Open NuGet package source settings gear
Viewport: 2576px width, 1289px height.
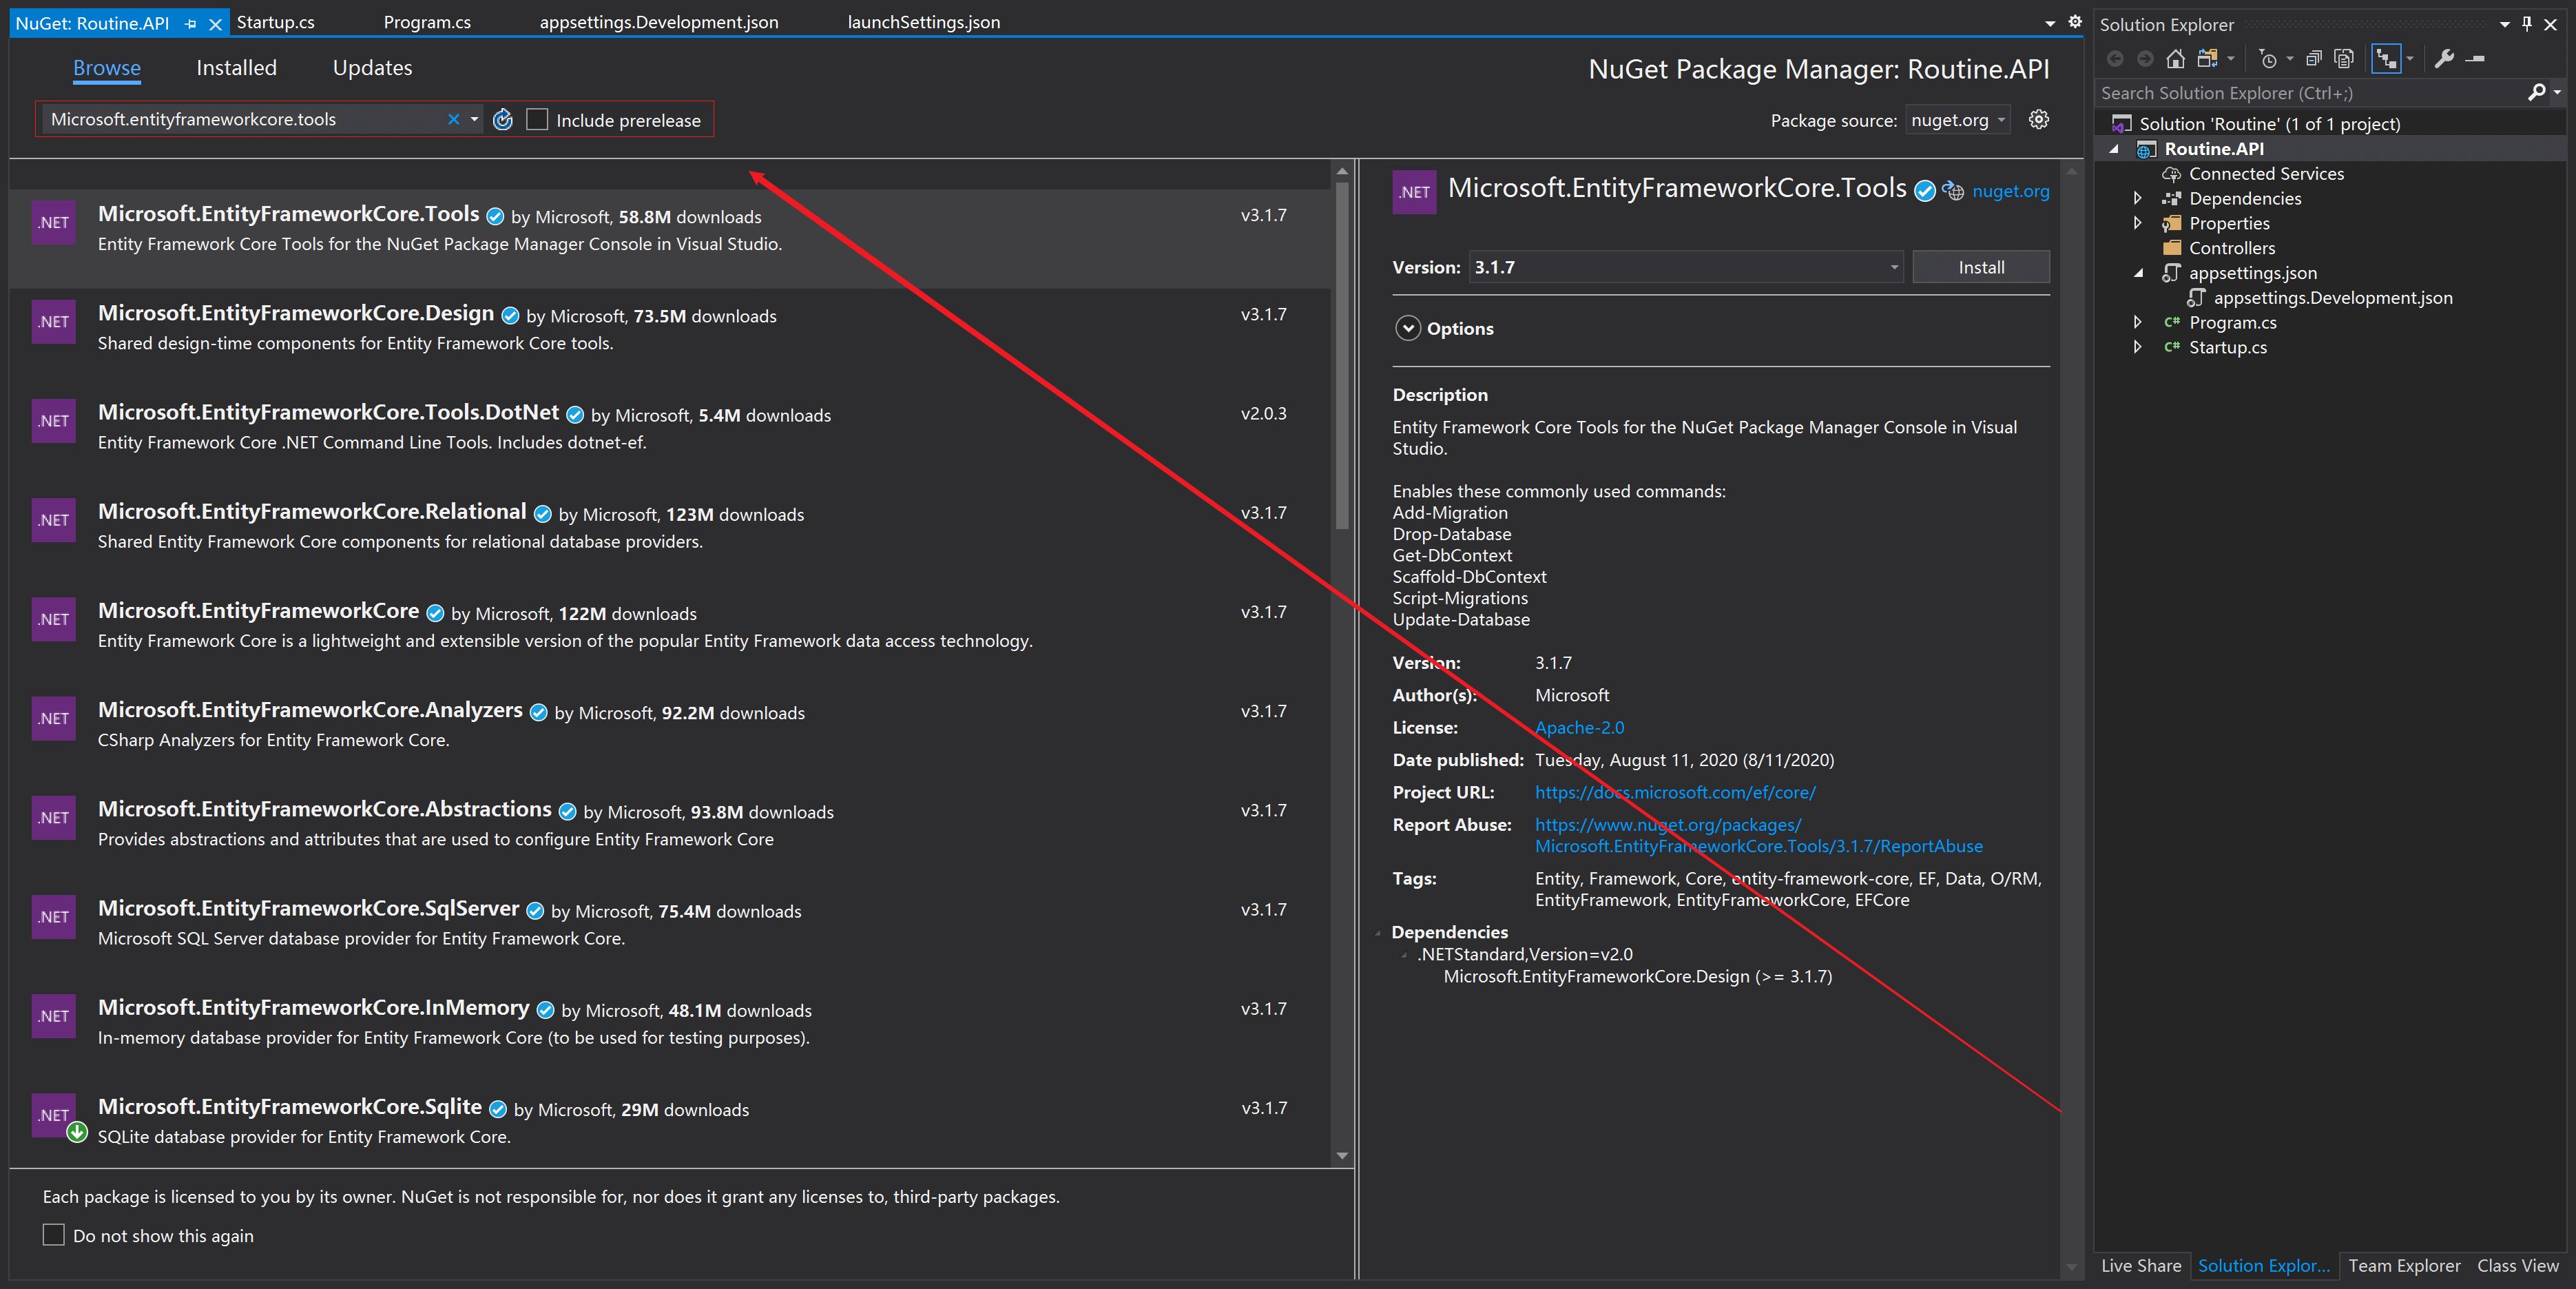coord(2038,120)
